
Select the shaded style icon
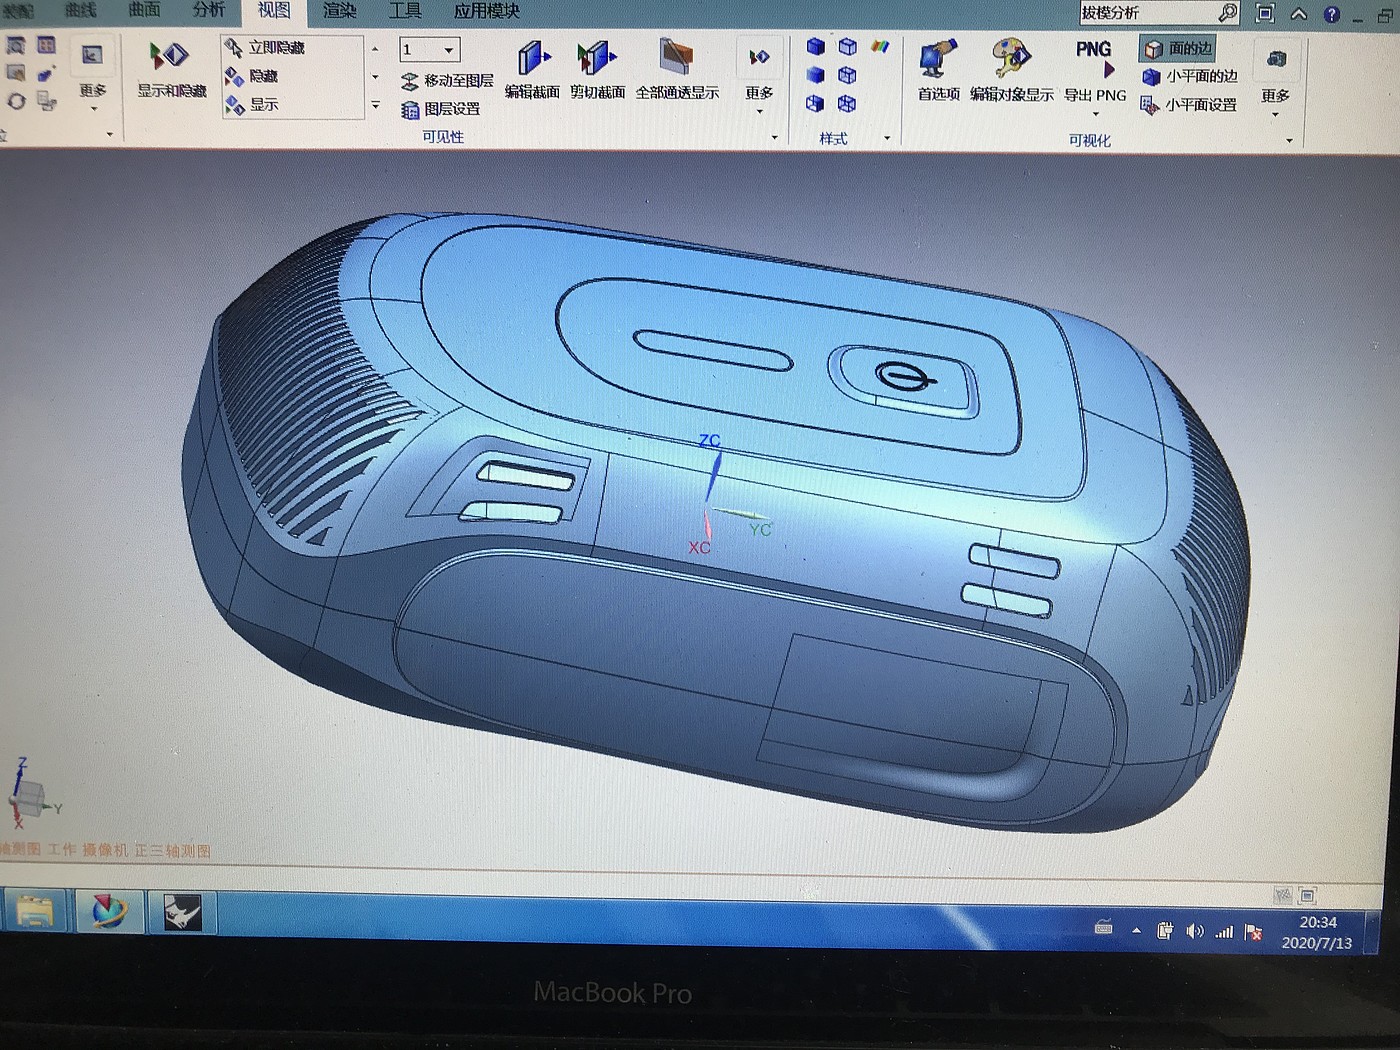pos(816,75)
